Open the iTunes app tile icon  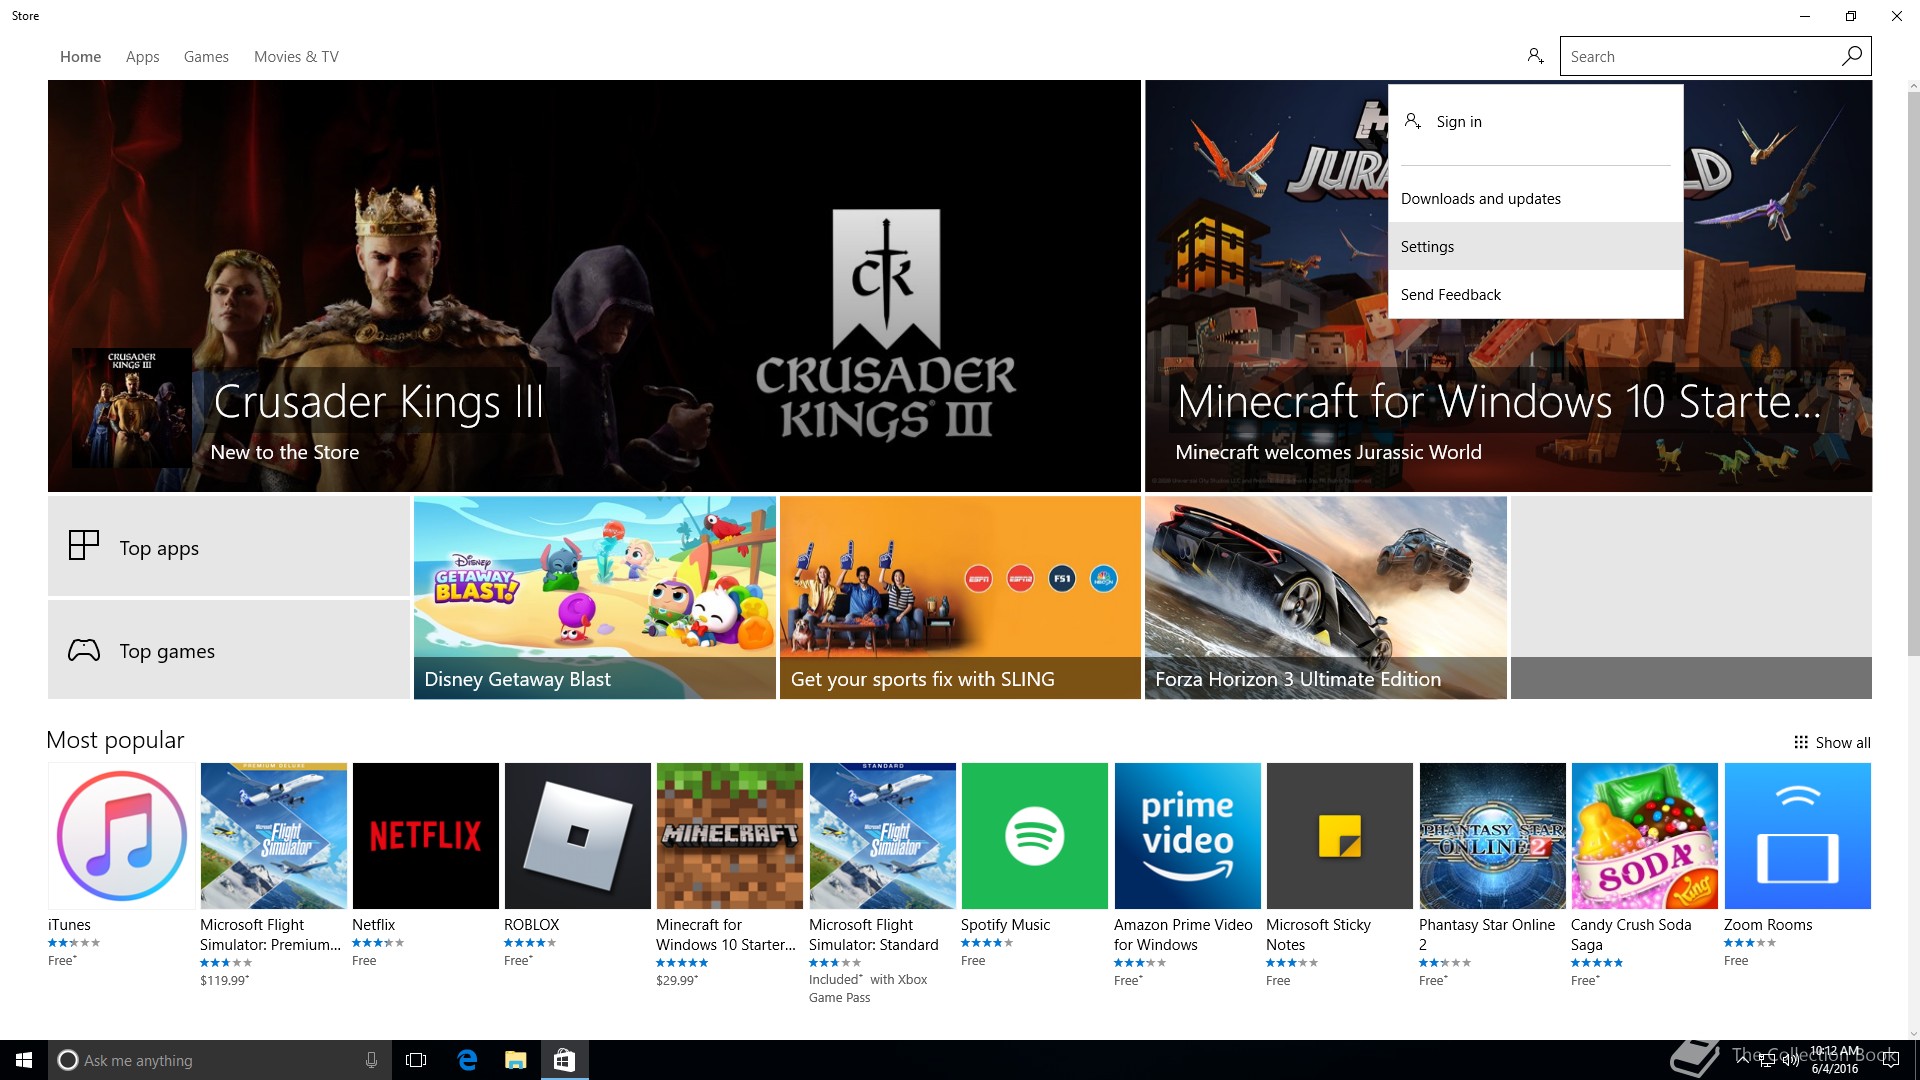pyautogui.click(x=122, y=836)
